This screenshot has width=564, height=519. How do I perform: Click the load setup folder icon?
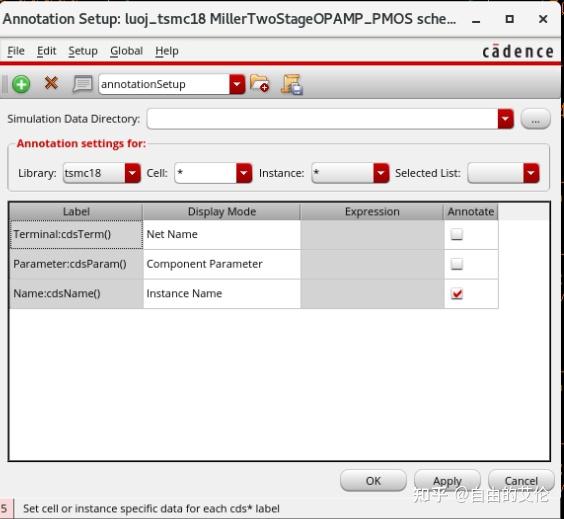pyautogui.click(x=260, y=83)
